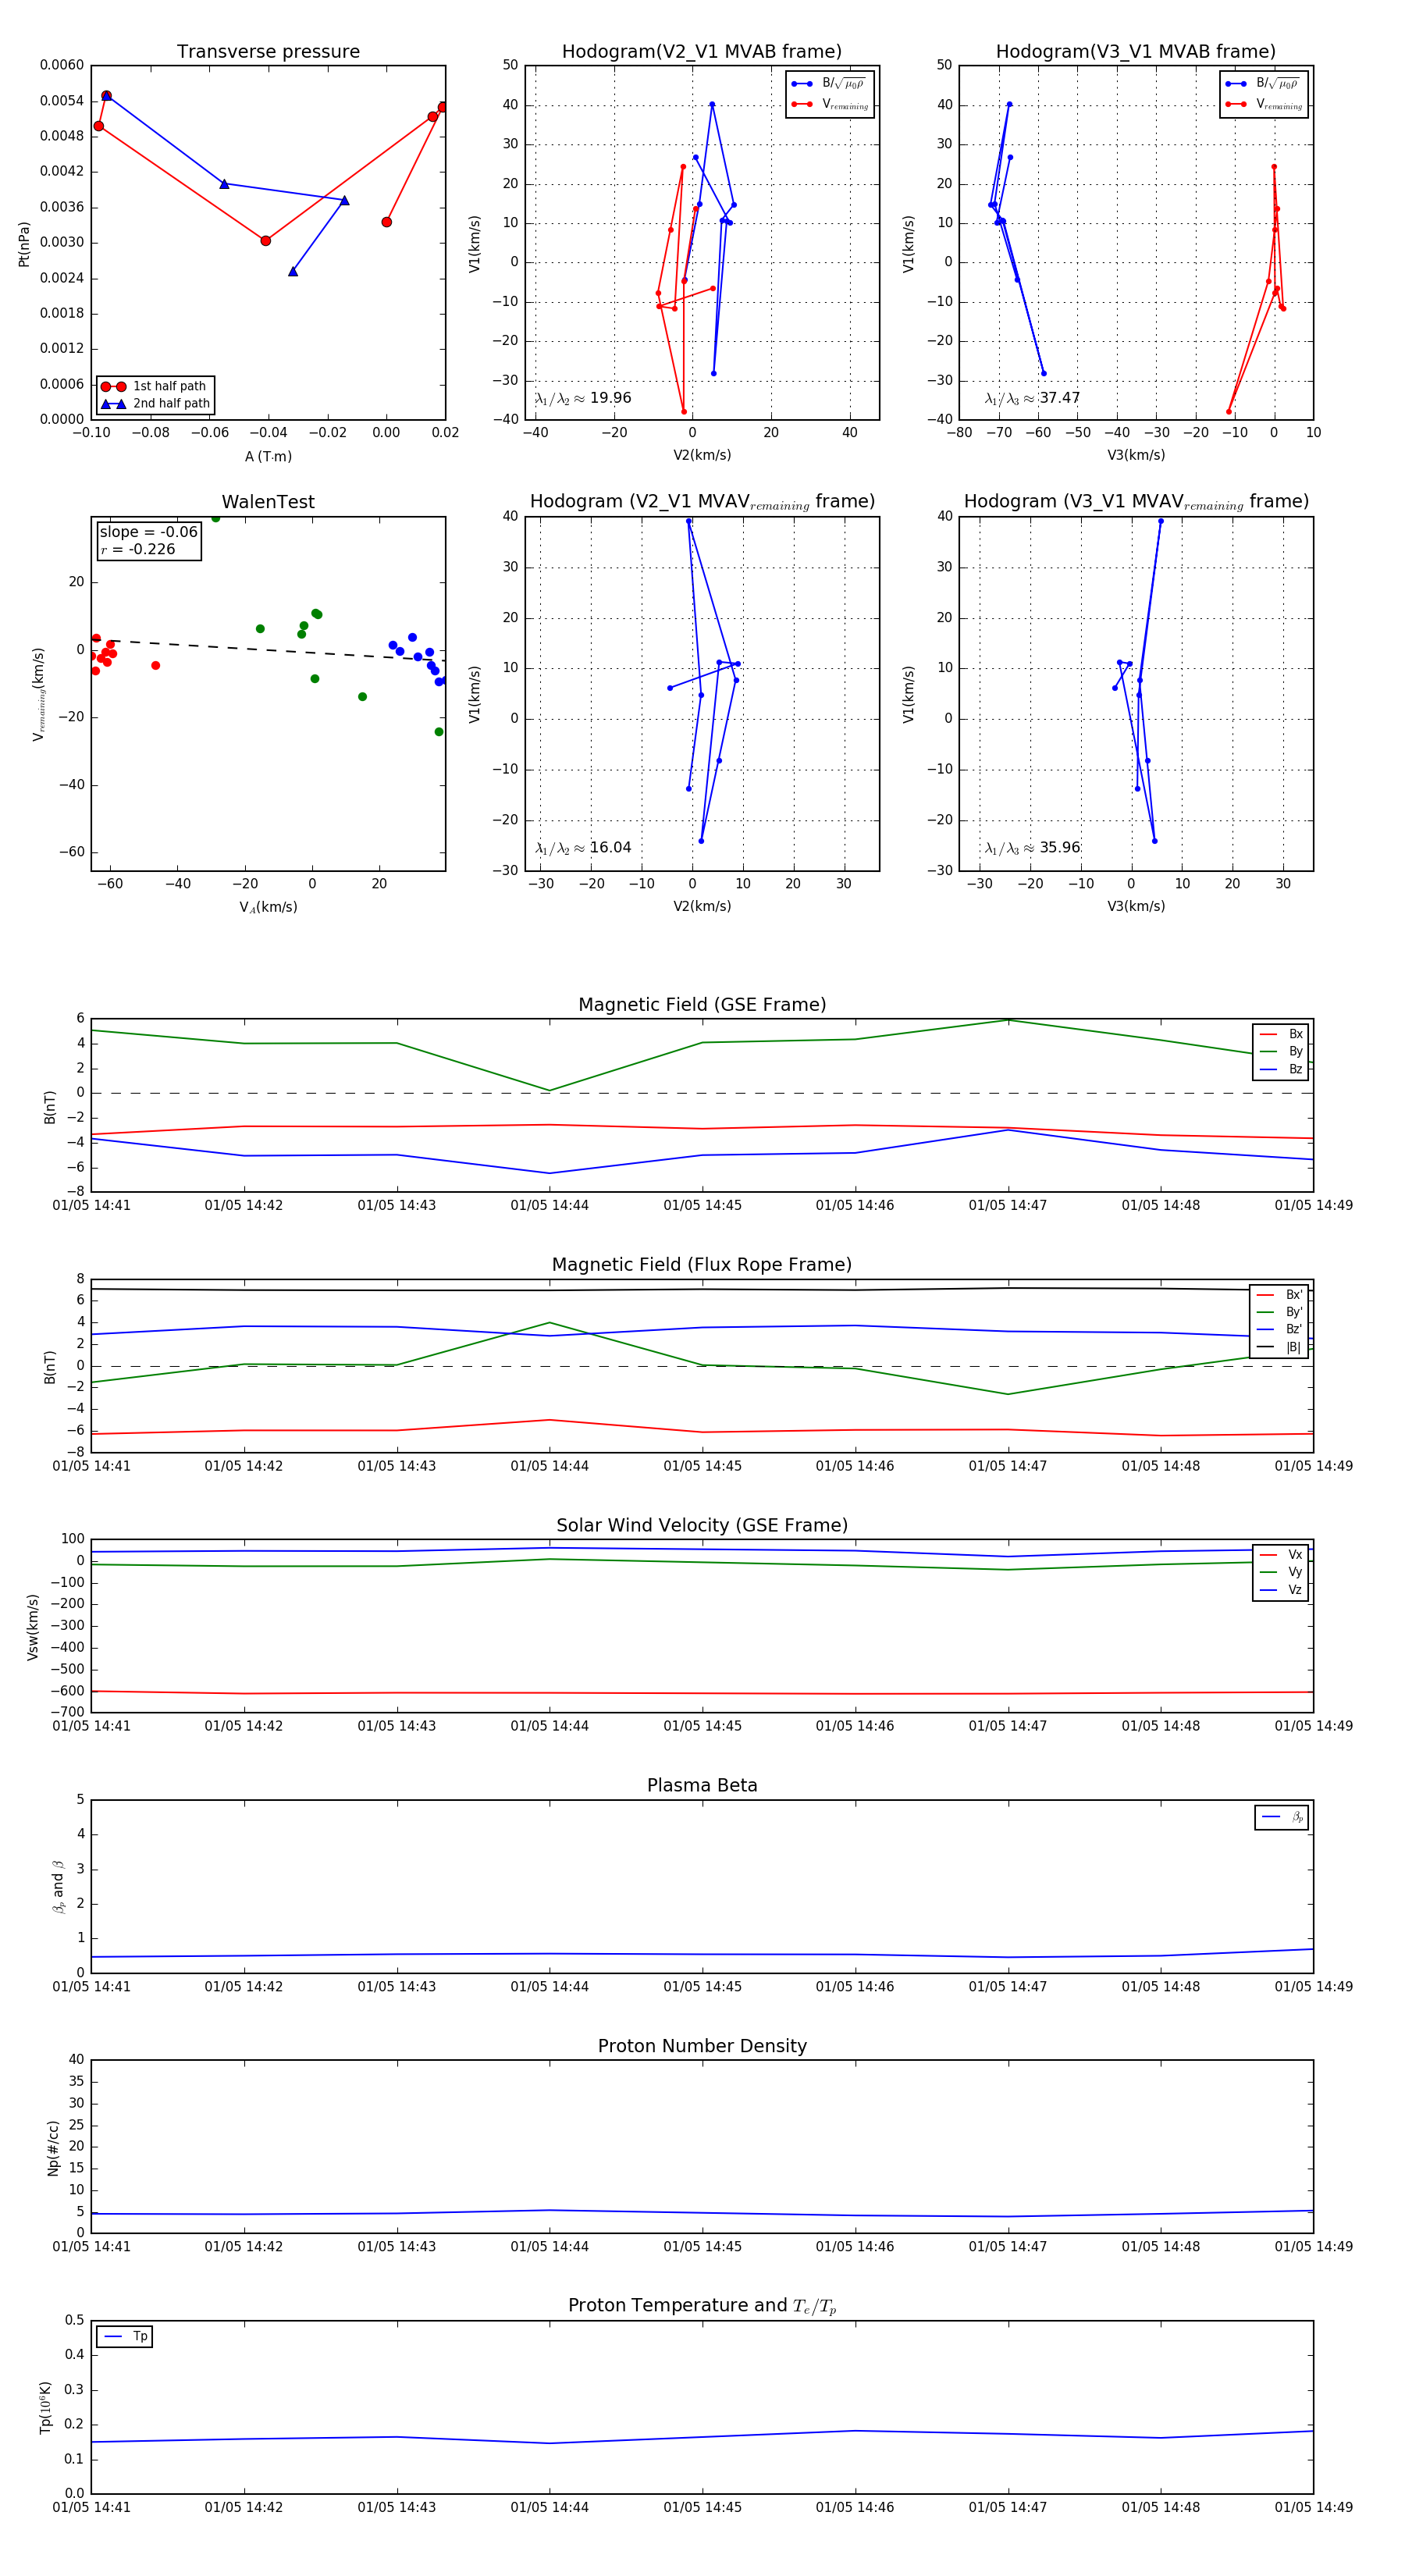Click the "A (T·m)" x-axis label

pos(268,456)
